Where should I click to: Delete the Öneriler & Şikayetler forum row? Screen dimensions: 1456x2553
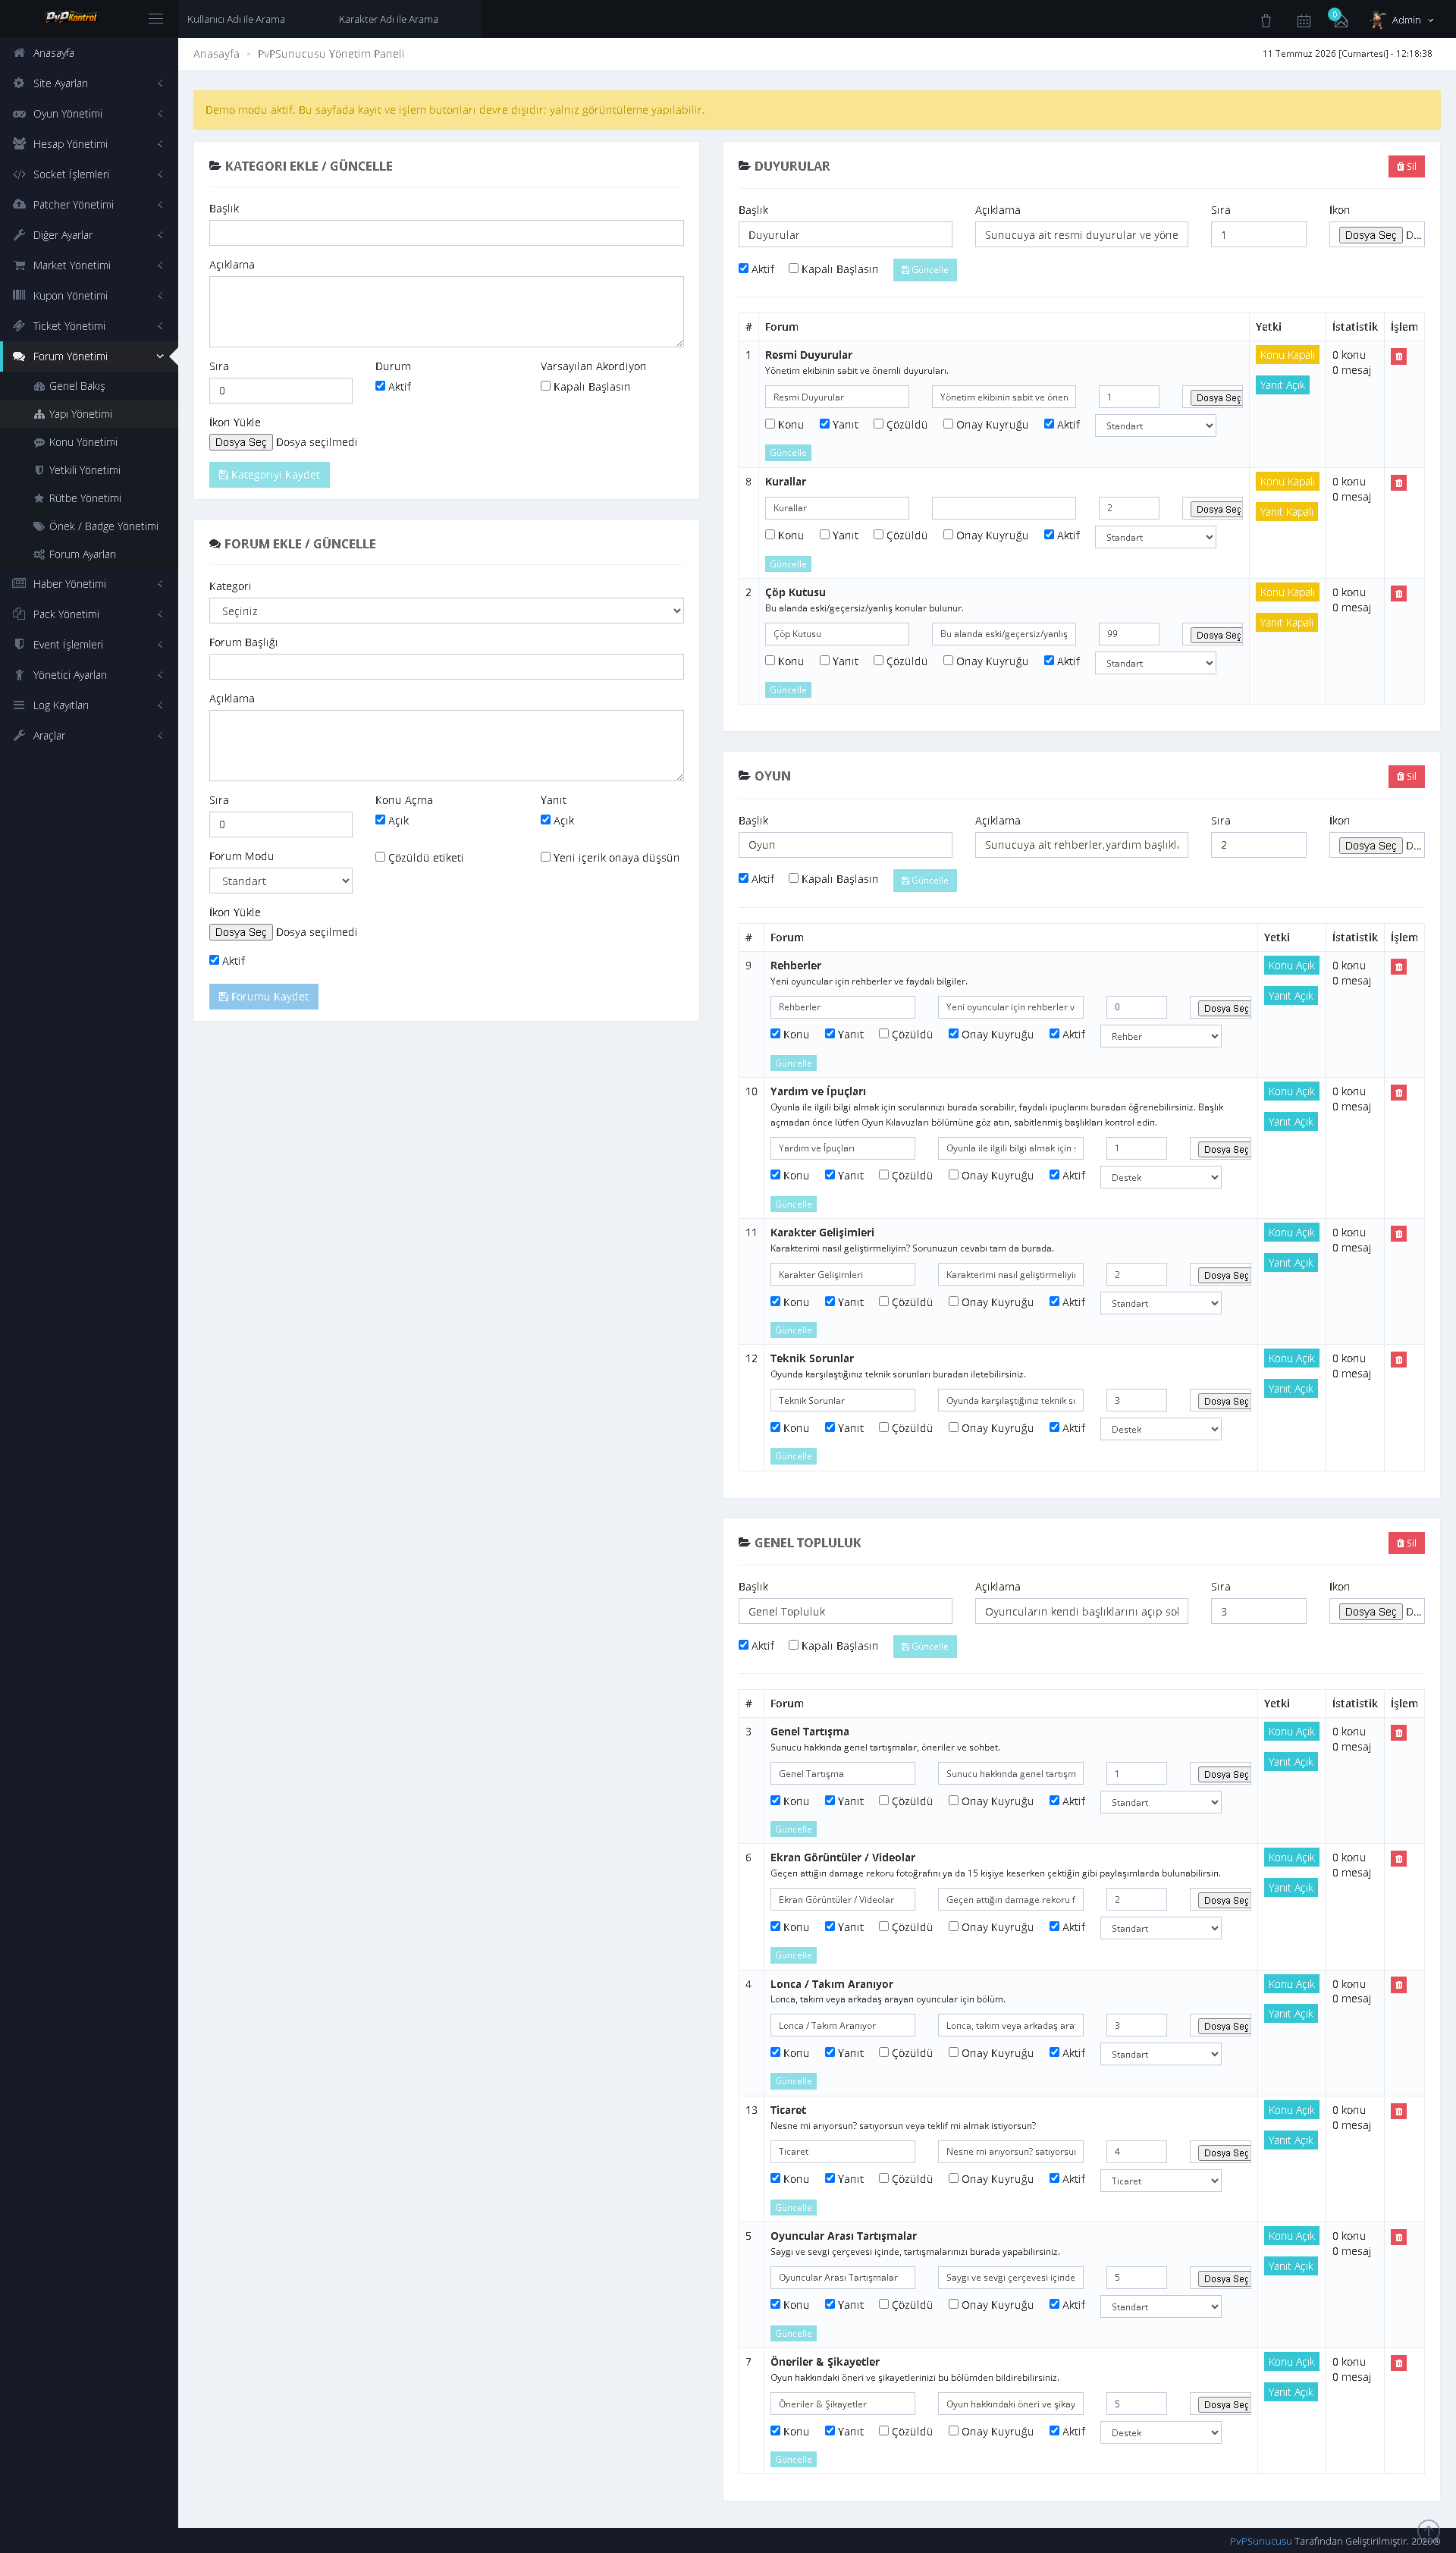point(1398,2363)
